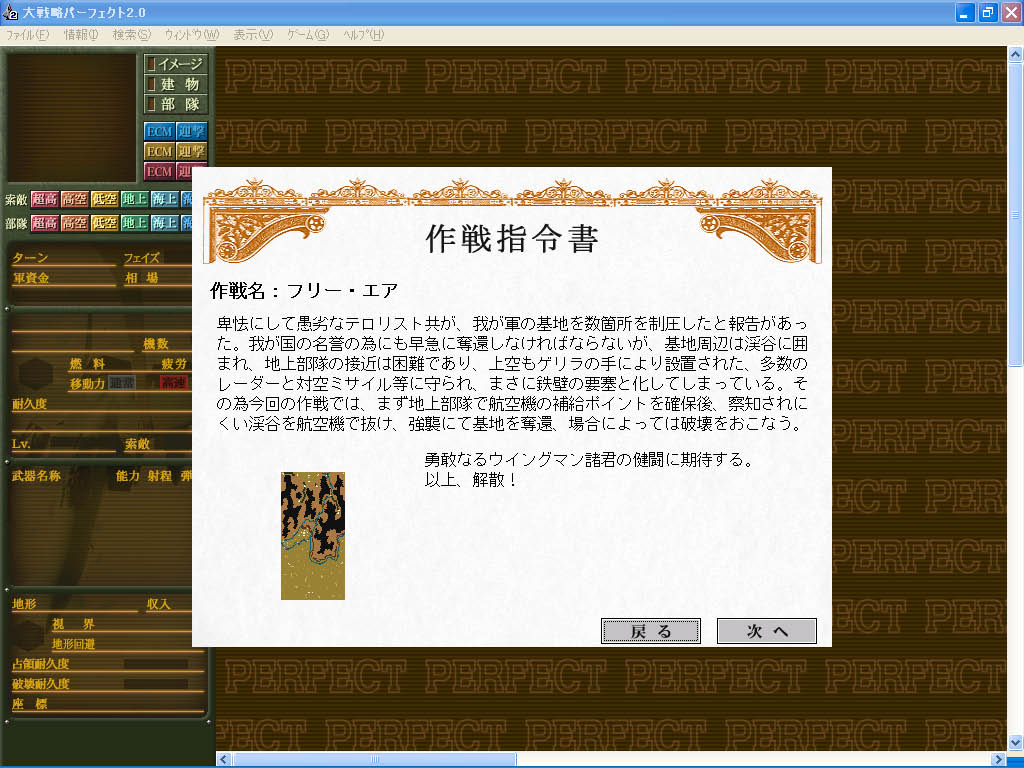Open the ヘルプ(H) menu

pos(364,35)
